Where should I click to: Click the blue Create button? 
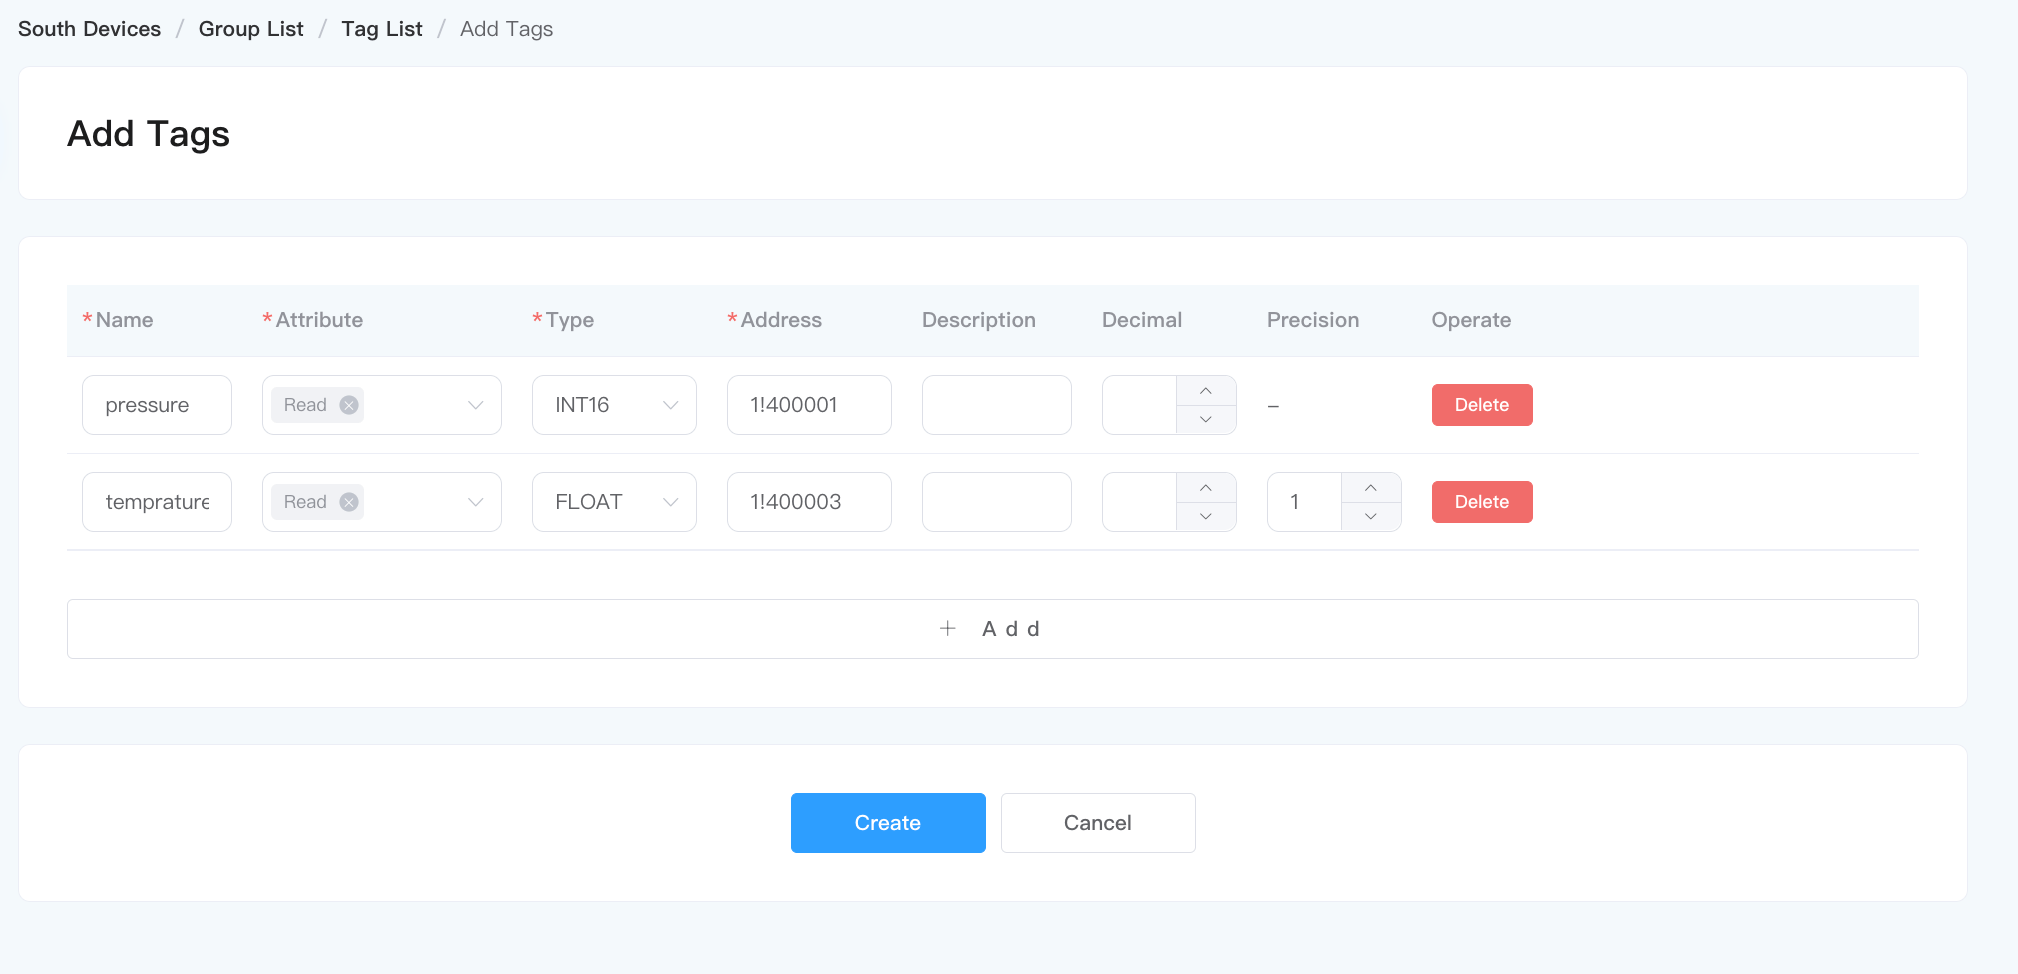(887, 823)
